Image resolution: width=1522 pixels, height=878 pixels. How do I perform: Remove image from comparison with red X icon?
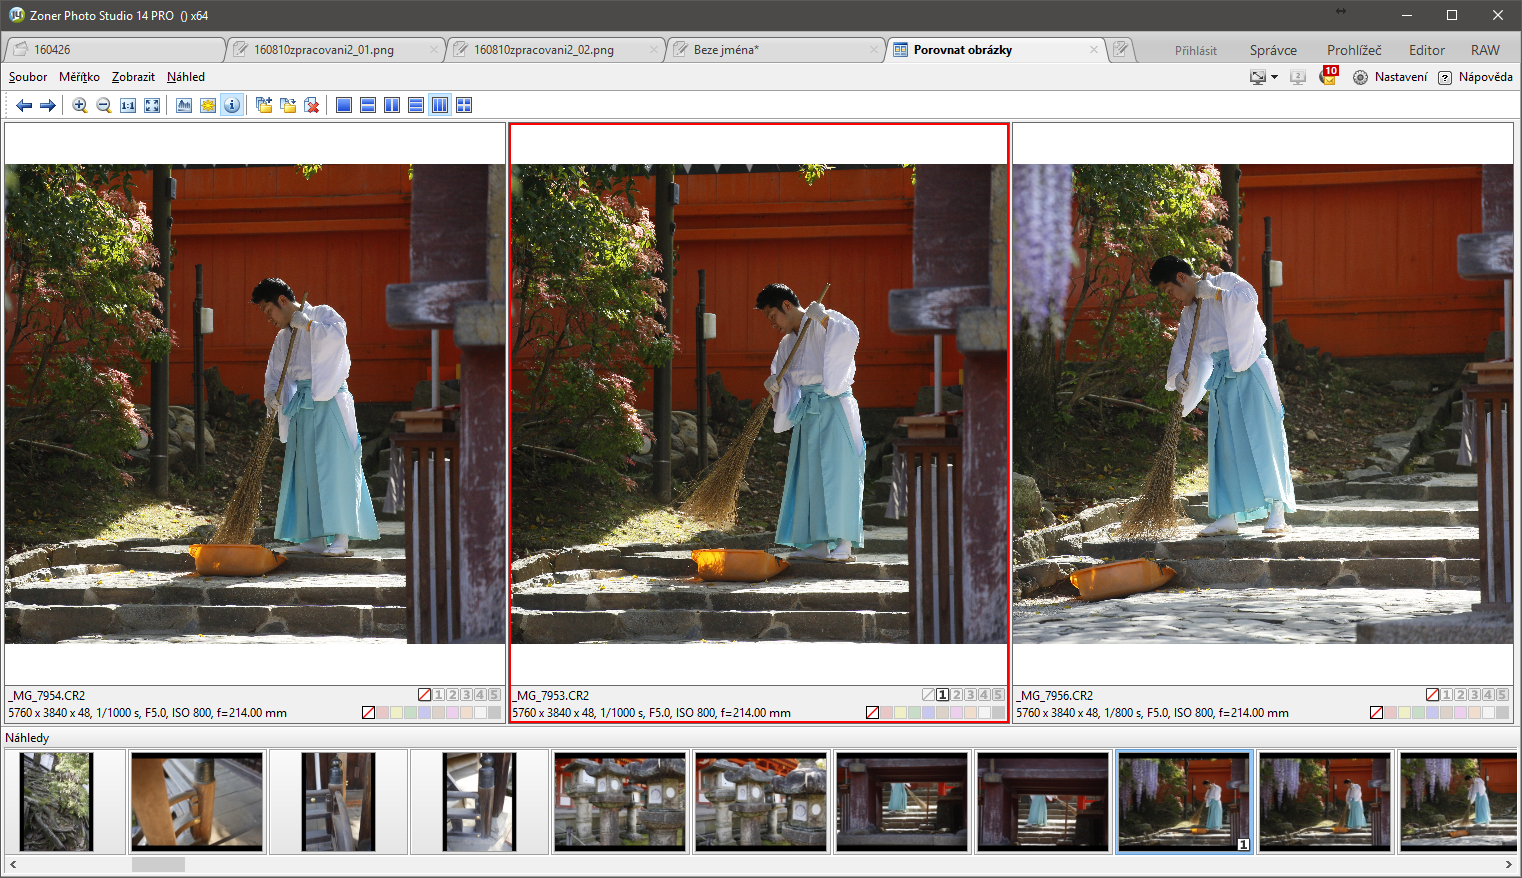point(312,105)
